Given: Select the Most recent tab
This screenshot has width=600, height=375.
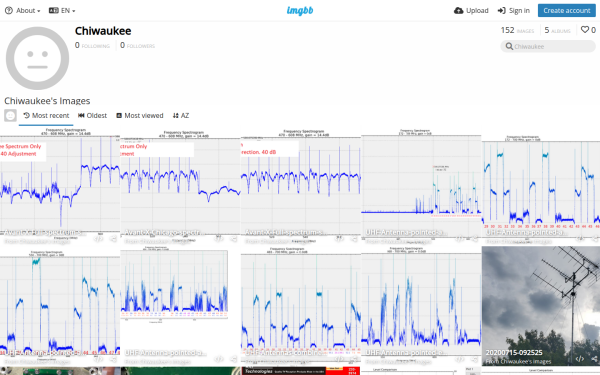Looking at the screenshot, I should click(x=46, y=116).
